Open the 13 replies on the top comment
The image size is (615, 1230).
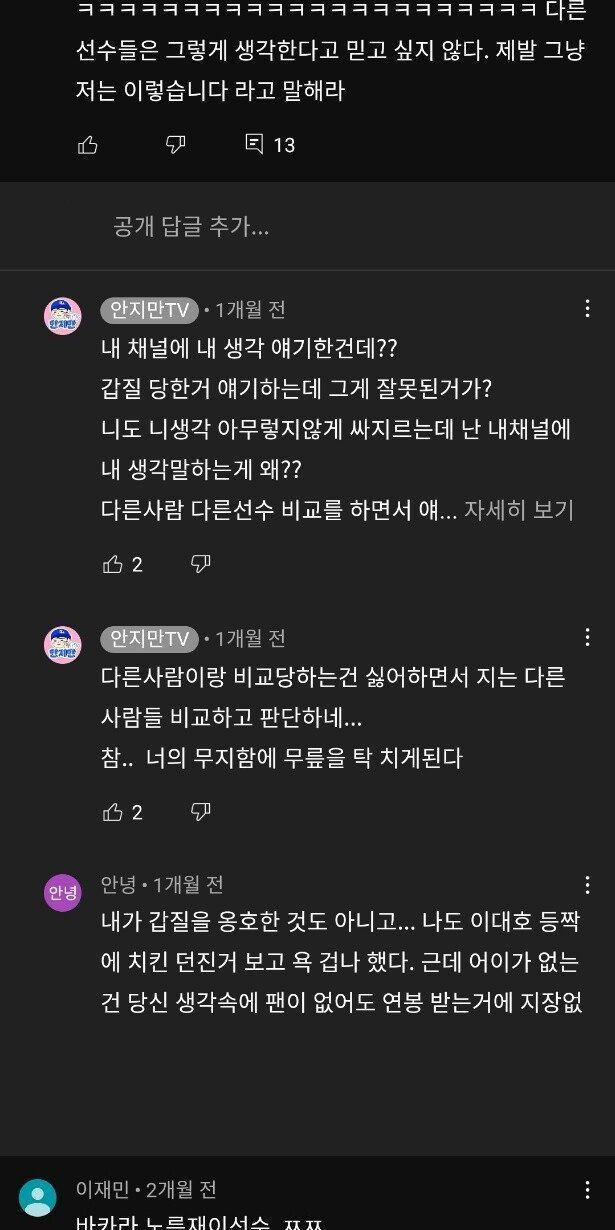tap(270, 145)
